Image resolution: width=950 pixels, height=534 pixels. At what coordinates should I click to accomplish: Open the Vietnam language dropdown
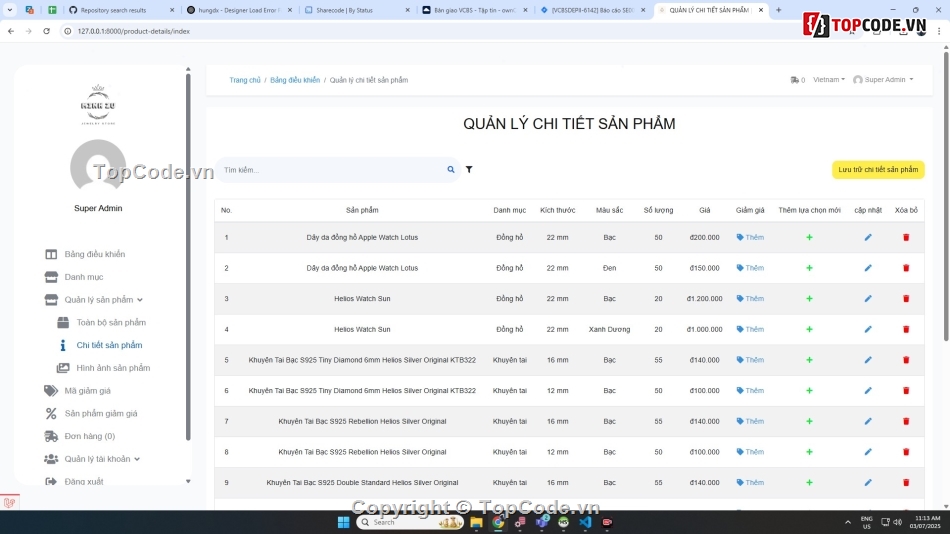pos(828,80)
